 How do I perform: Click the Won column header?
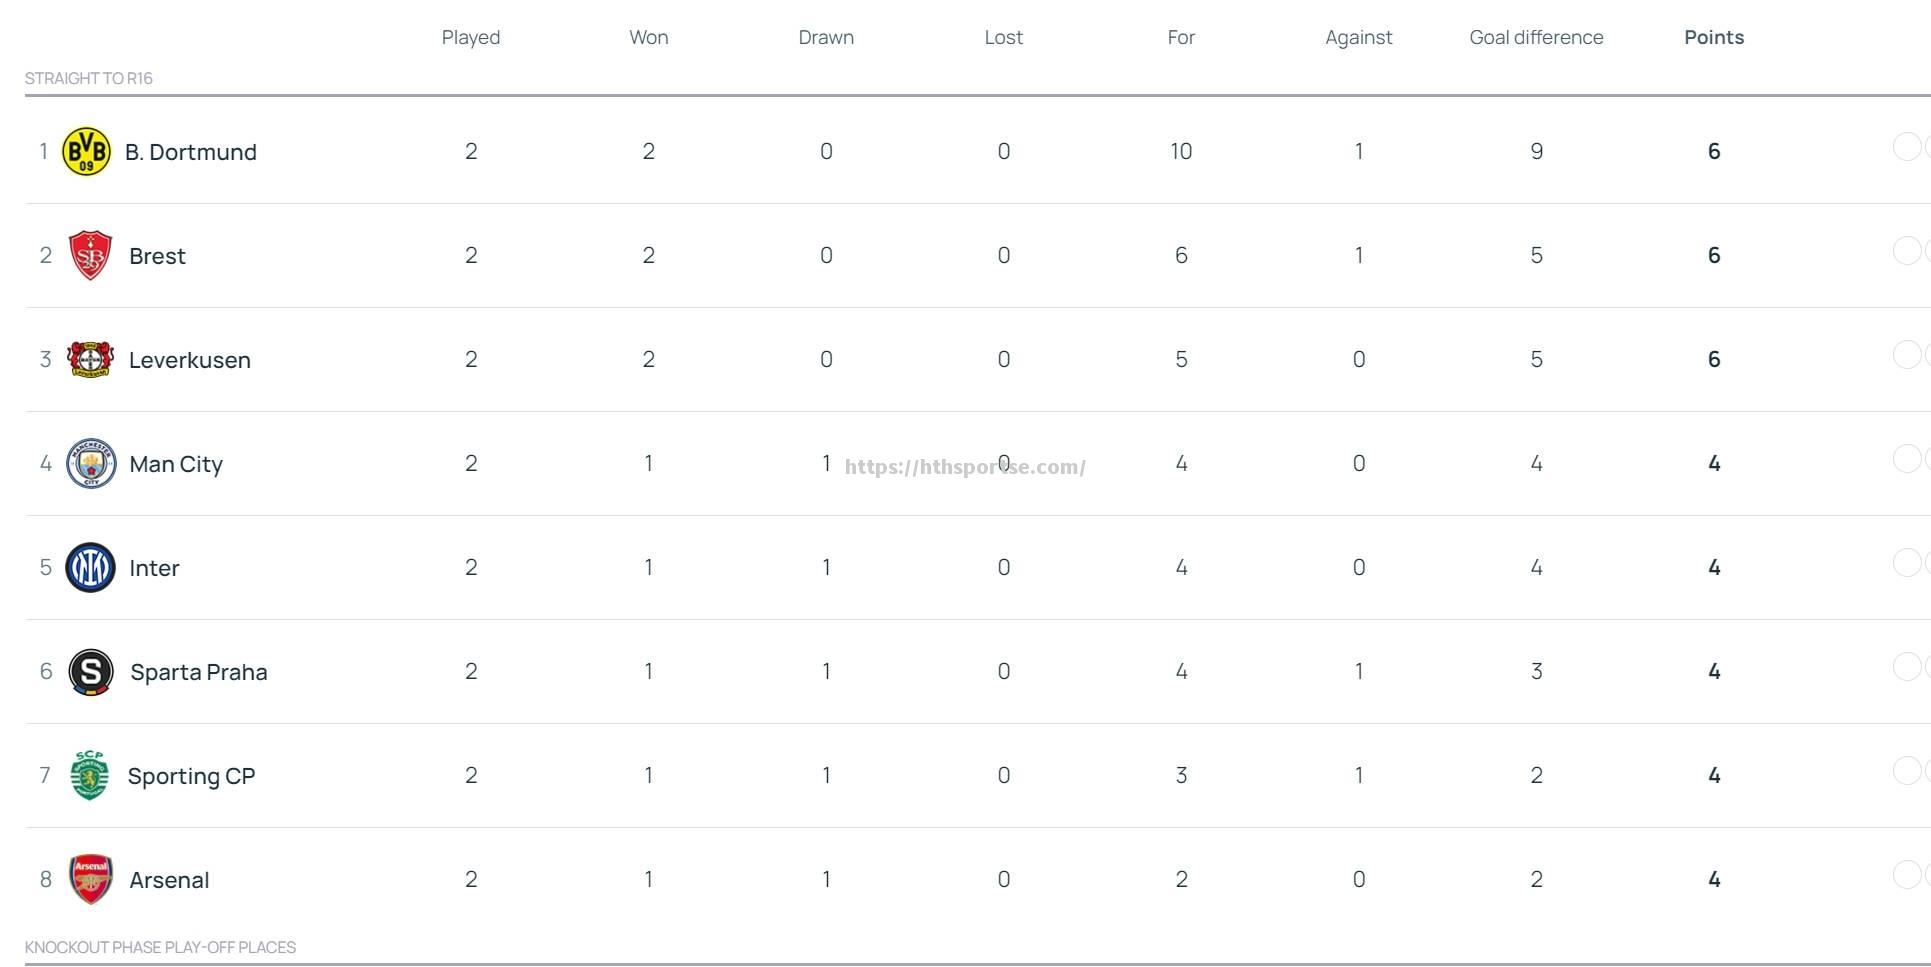pos(649,37)
